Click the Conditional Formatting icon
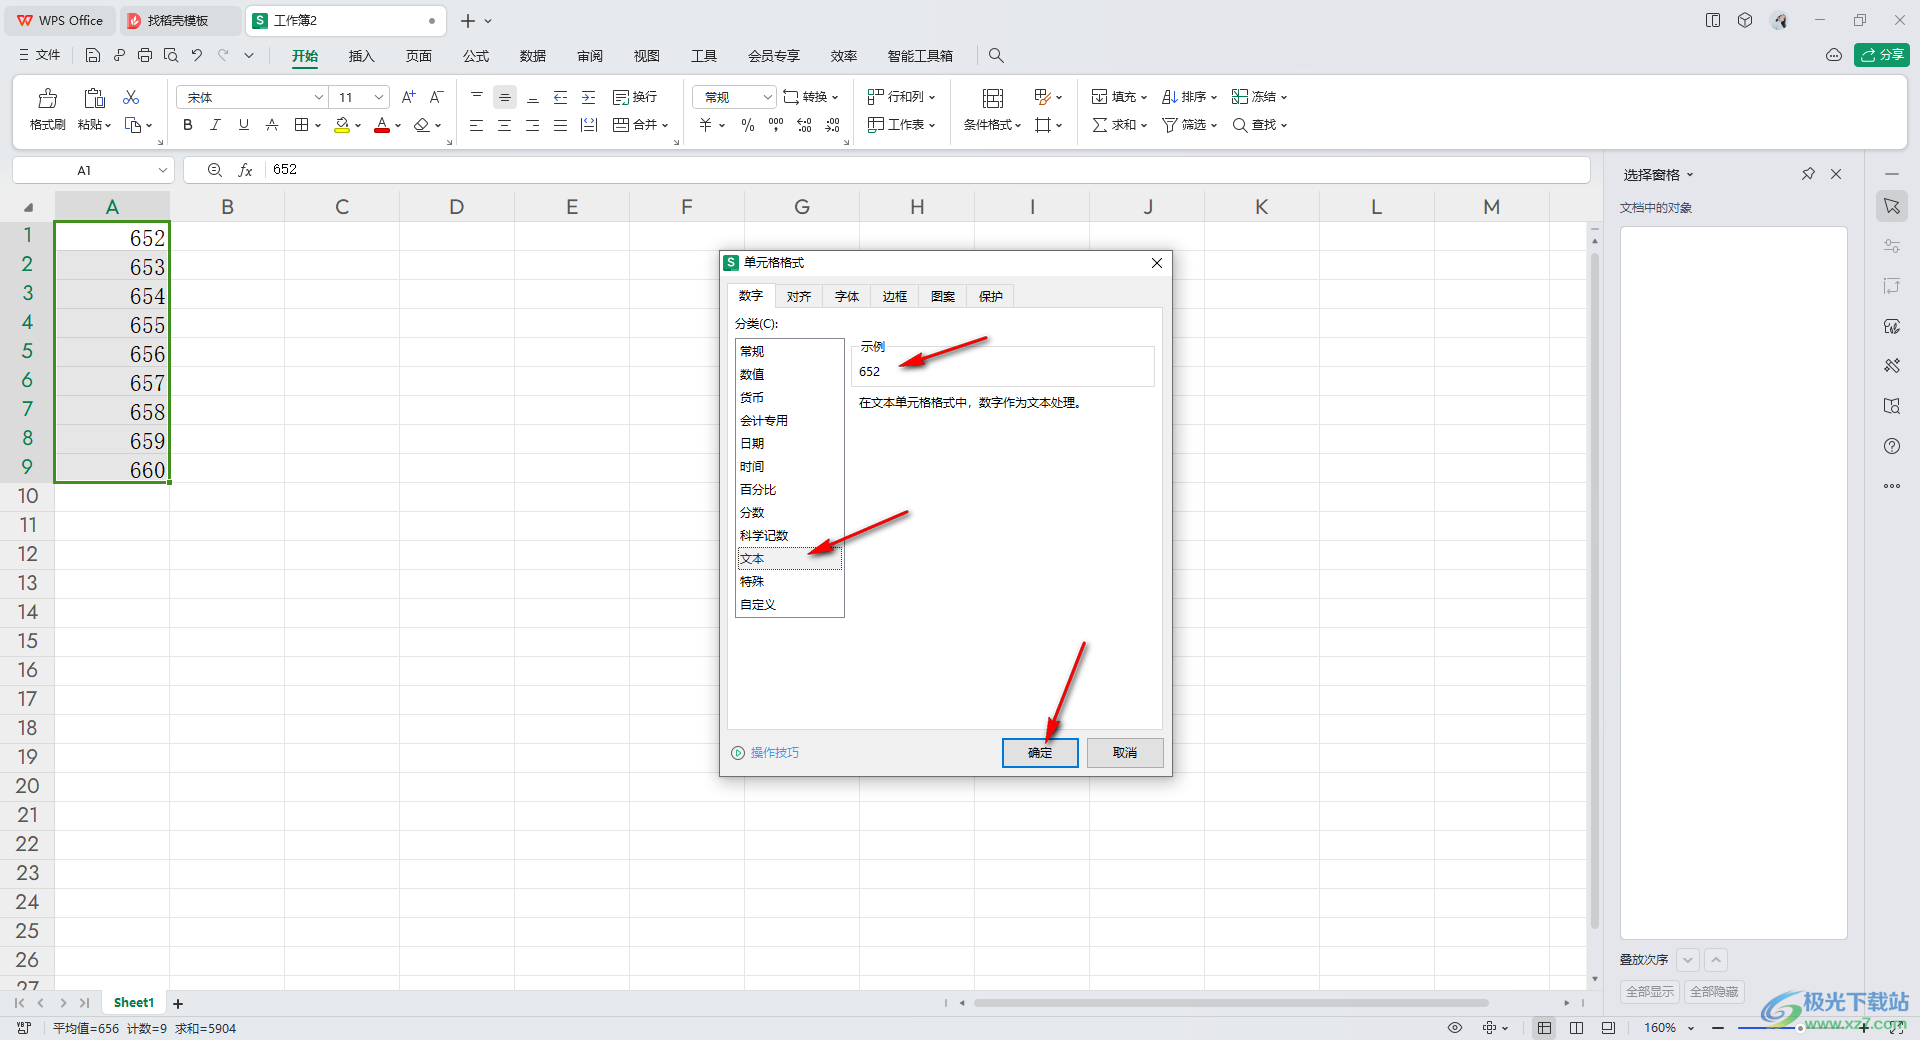Viewport: 1920px width, 1040px height. point(992,97)
